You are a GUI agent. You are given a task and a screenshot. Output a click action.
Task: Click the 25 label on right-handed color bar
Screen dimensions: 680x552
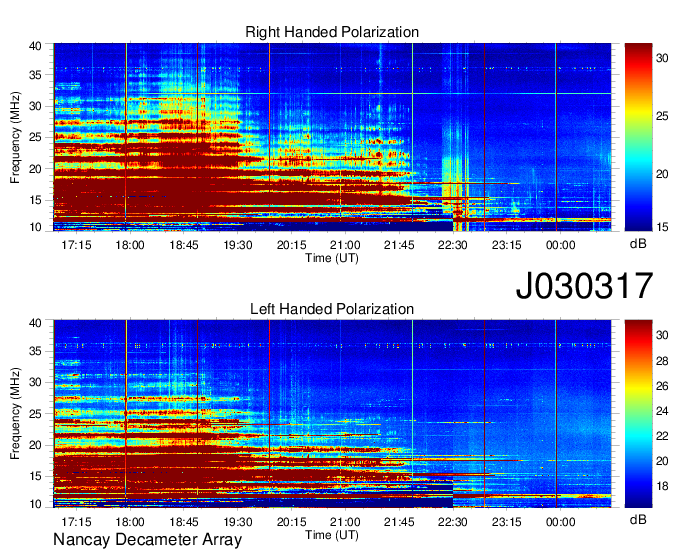662,116
